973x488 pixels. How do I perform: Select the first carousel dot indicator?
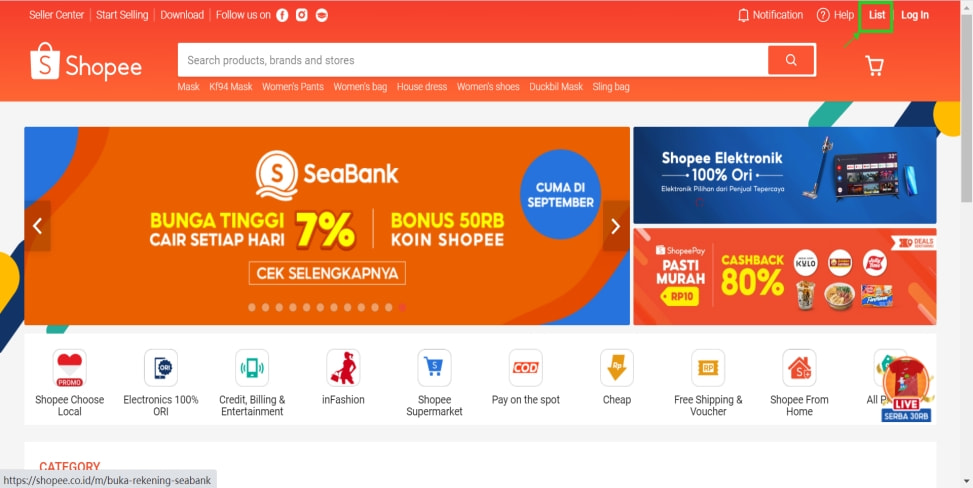(x=252, y=307)
